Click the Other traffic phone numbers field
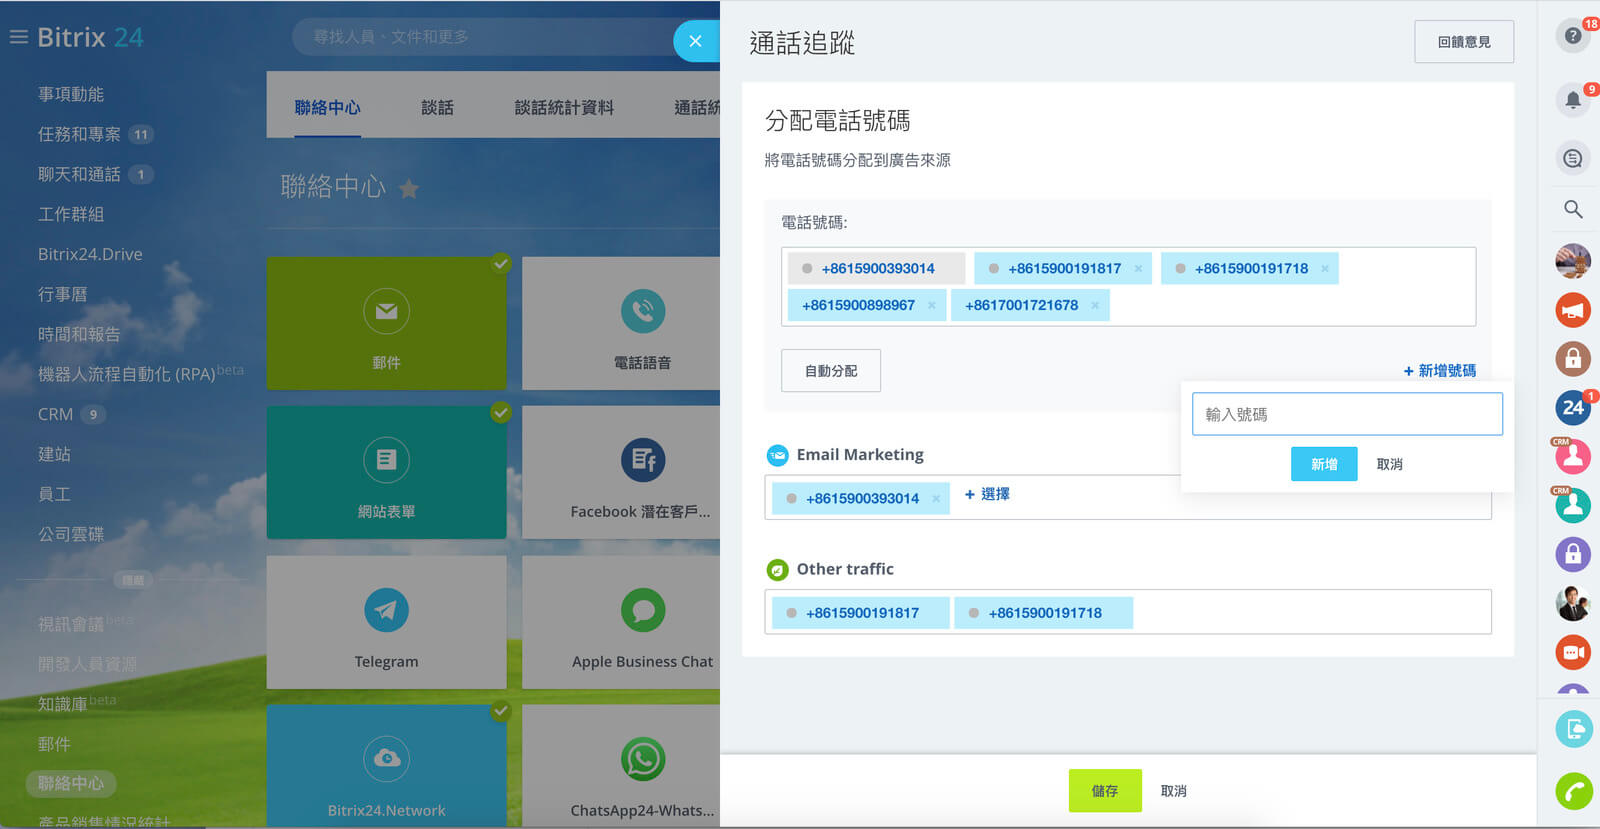Screen dimensions: 1600x829 coord(1128,612)
